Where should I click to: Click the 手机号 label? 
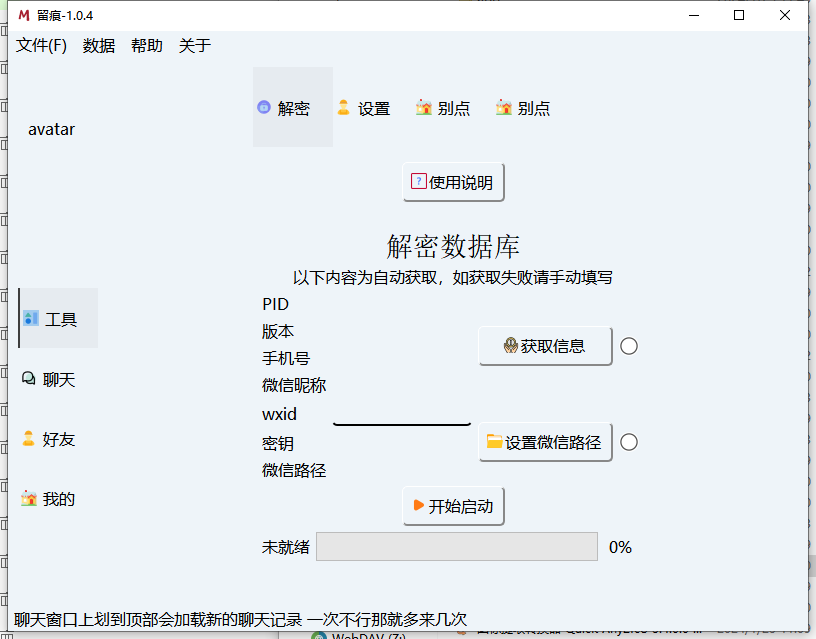coord(286,359)
